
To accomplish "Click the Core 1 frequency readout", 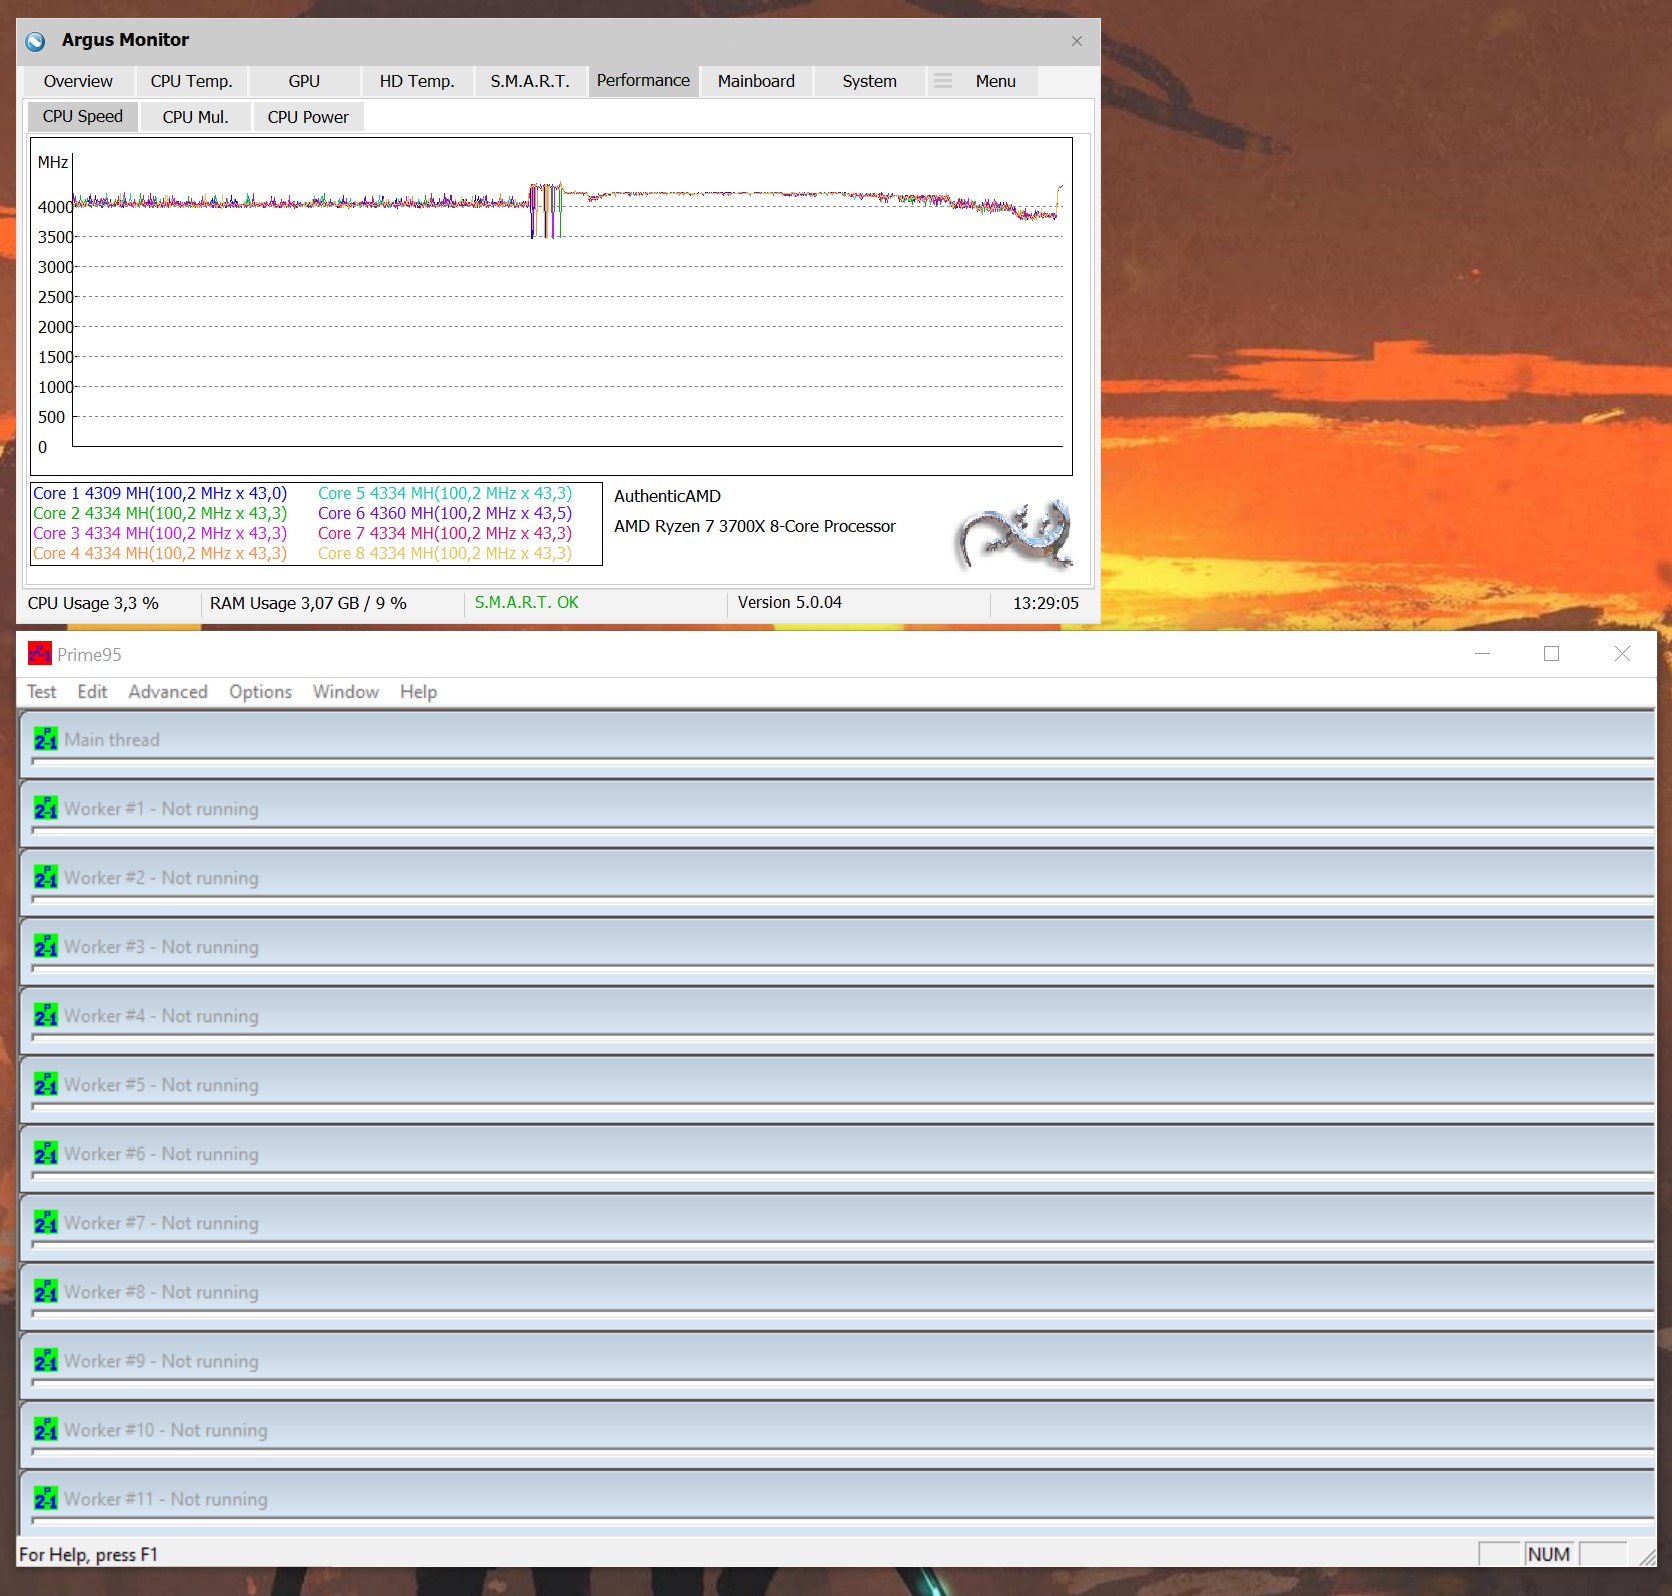I will pyautogui.click(x=160, y=494).
